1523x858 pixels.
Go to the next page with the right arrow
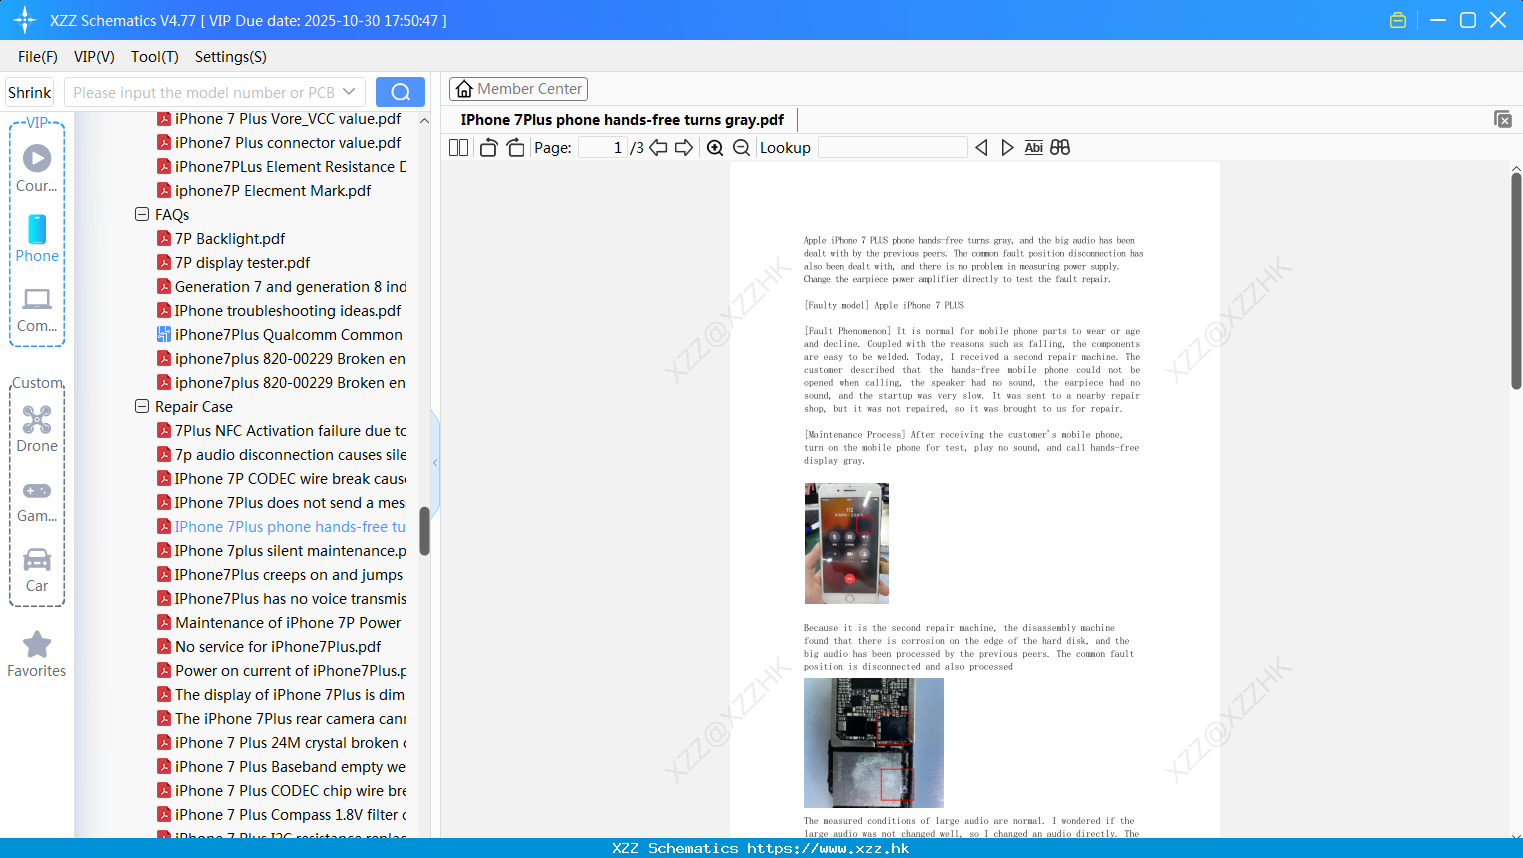[x=684, y=148]
